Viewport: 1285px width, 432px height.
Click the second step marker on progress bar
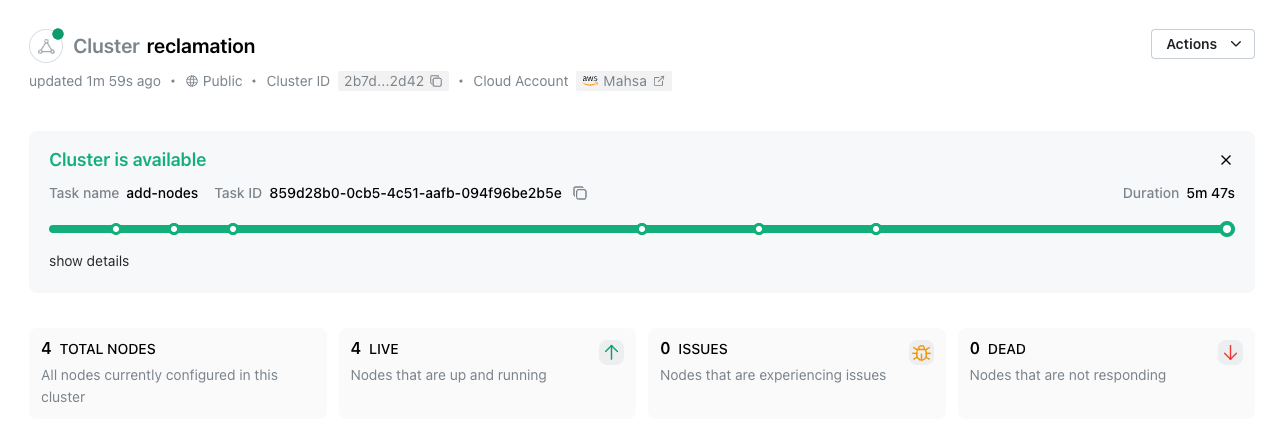[x=174, y=229]
